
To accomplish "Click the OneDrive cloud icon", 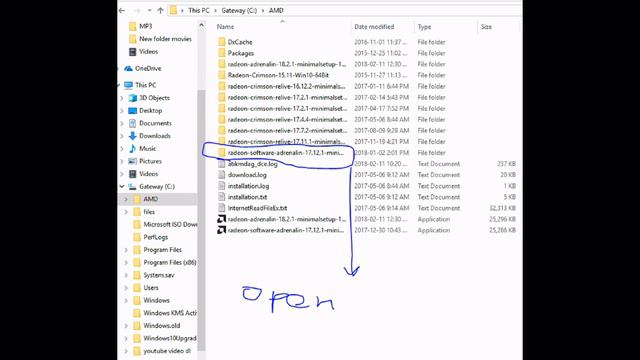I will pos(129,69).
